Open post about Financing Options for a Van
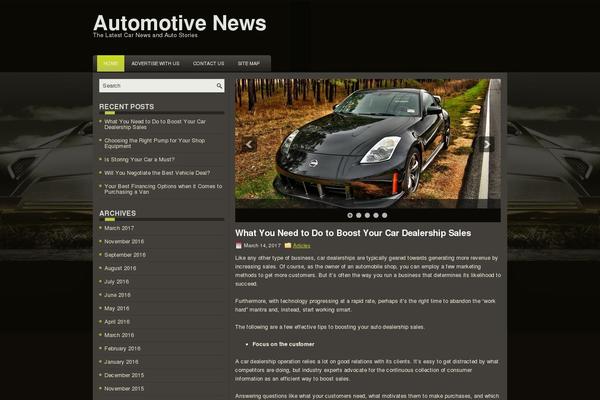The height and width of the screenshot is (400, 600). coord(163,189)
